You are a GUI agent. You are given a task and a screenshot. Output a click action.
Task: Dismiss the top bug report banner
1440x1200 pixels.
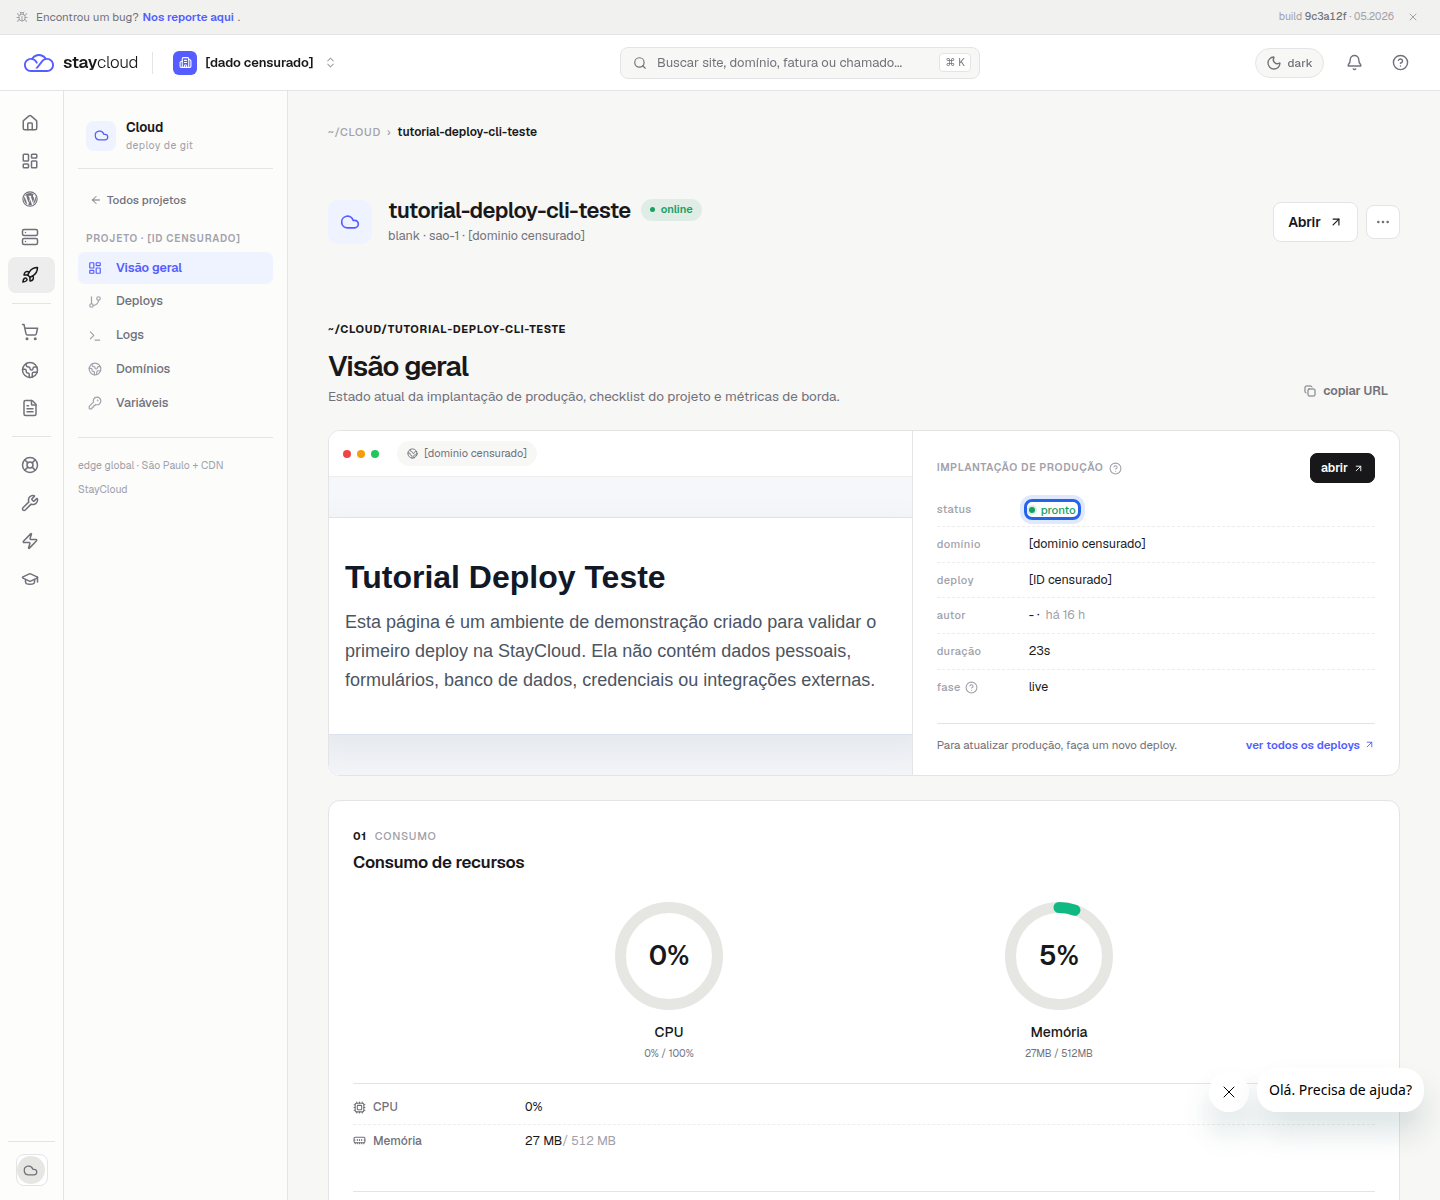[x=1413, y=17]
